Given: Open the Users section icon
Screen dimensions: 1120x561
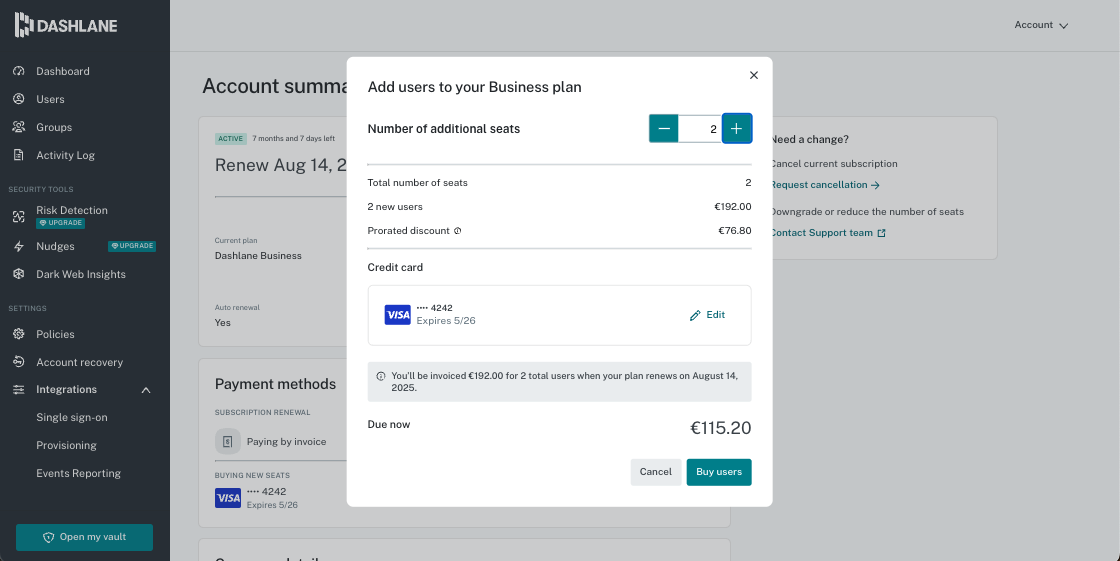Looking at the screenshot, I should (19, 99).
